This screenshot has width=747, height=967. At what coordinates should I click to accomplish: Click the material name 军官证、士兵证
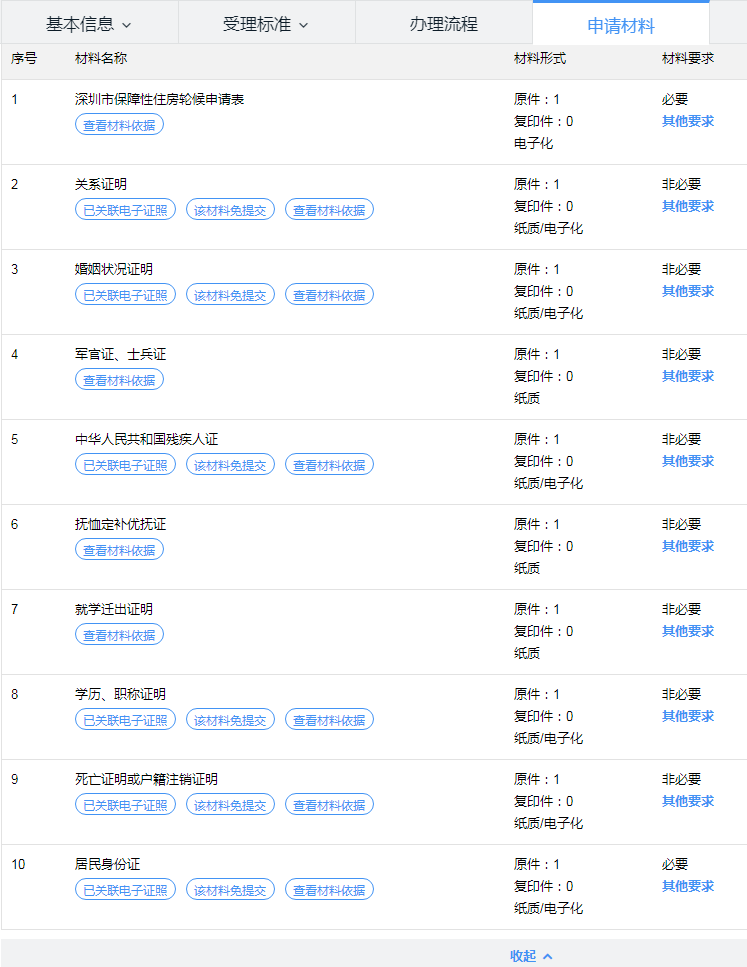pyautogui.click(x=120, y=355)
